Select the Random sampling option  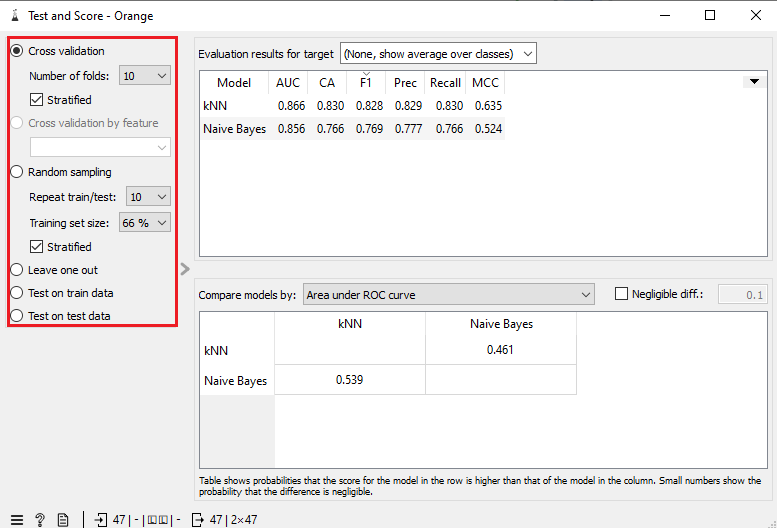tap(17, 172)
